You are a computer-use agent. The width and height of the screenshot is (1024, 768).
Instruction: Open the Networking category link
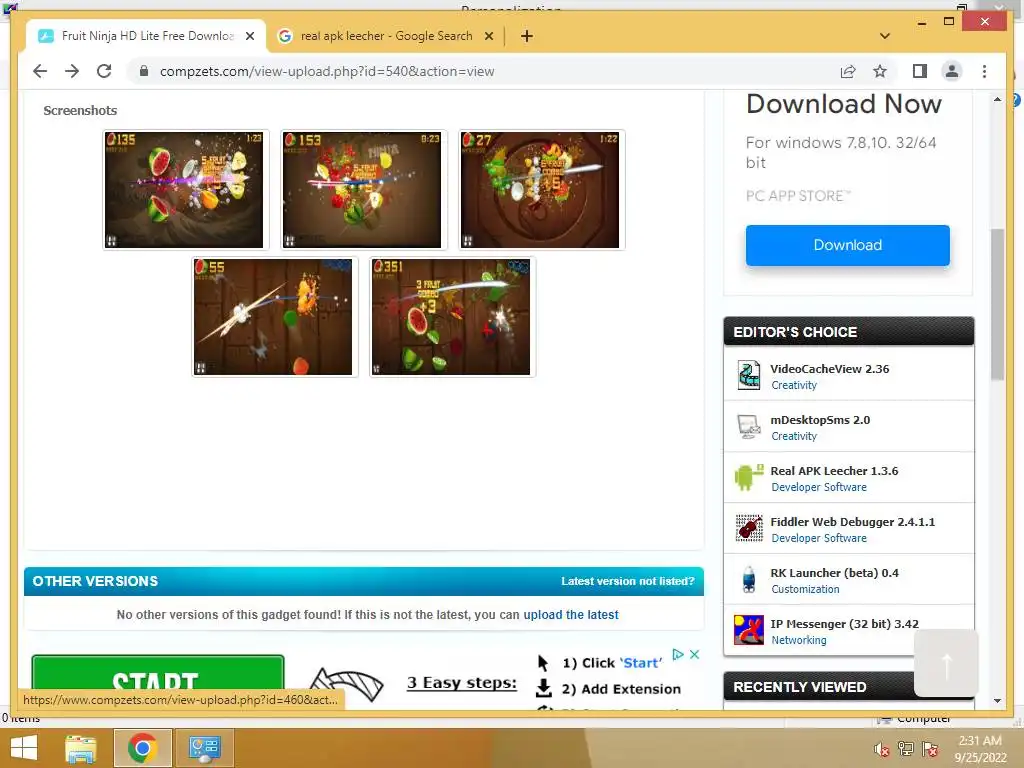coord(799,640)
